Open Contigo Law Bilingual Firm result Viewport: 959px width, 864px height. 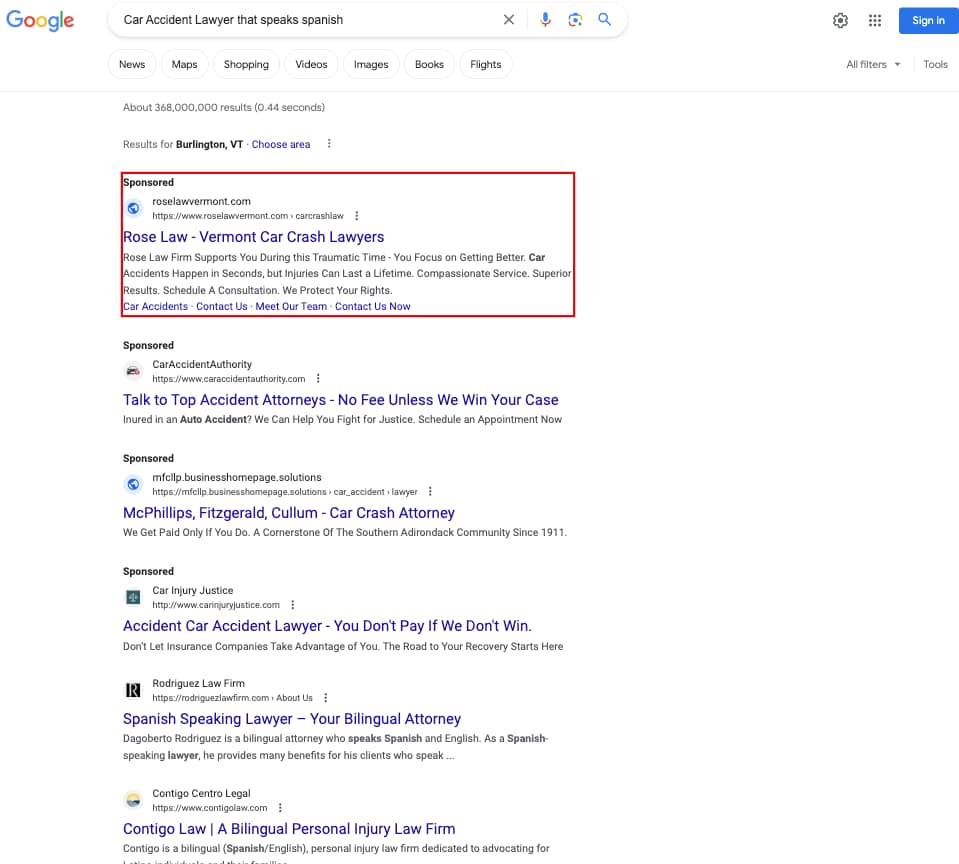coord(289,829)
